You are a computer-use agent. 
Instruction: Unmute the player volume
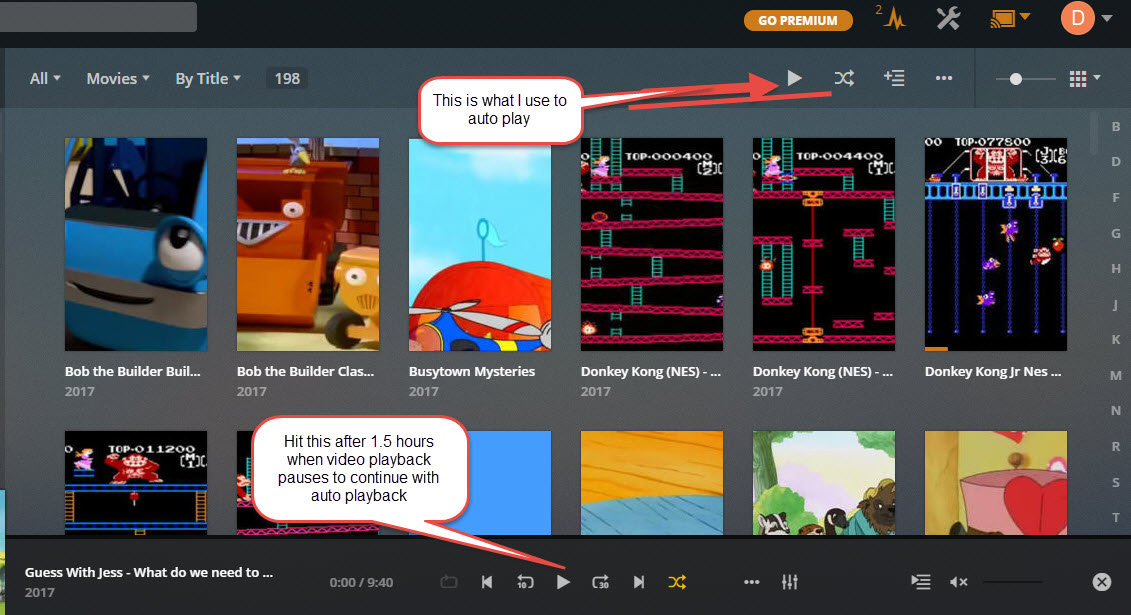958,582
